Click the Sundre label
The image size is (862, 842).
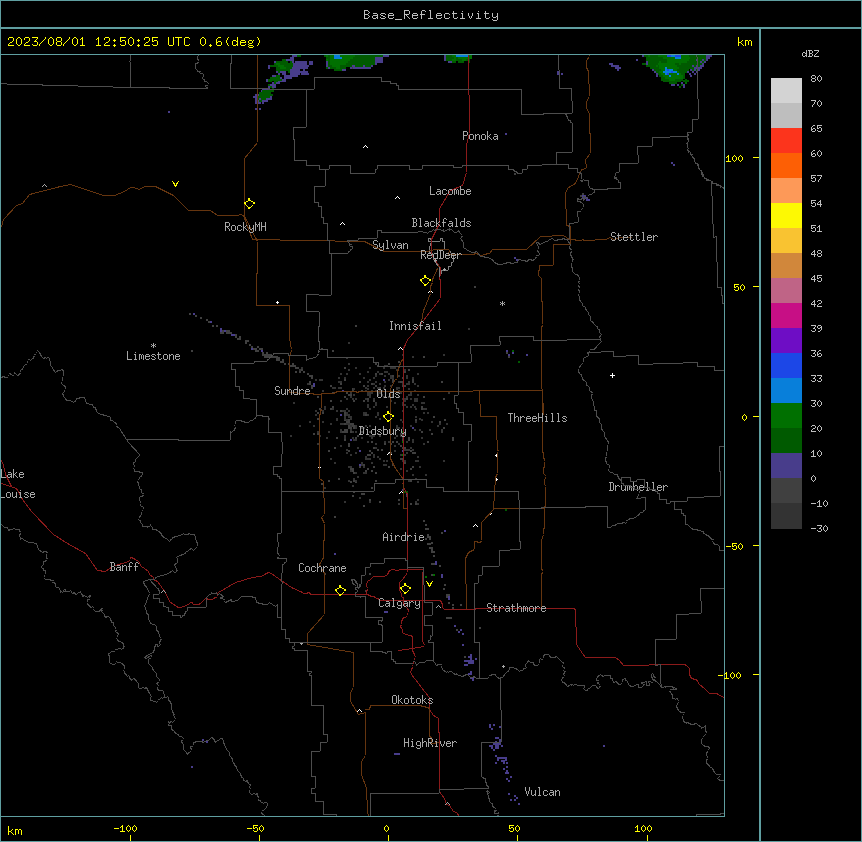coord(292,391)
